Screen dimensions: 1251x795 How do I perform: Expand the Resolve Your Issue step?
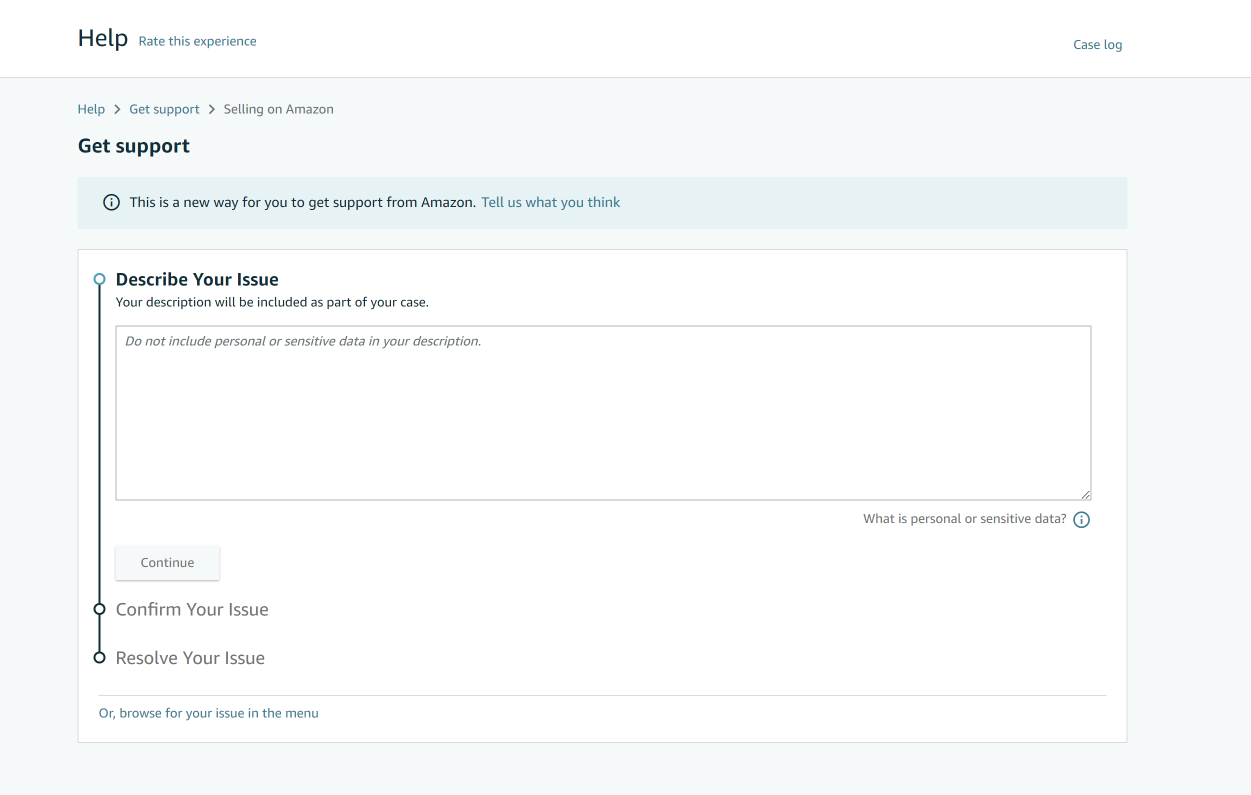(190, 658)
